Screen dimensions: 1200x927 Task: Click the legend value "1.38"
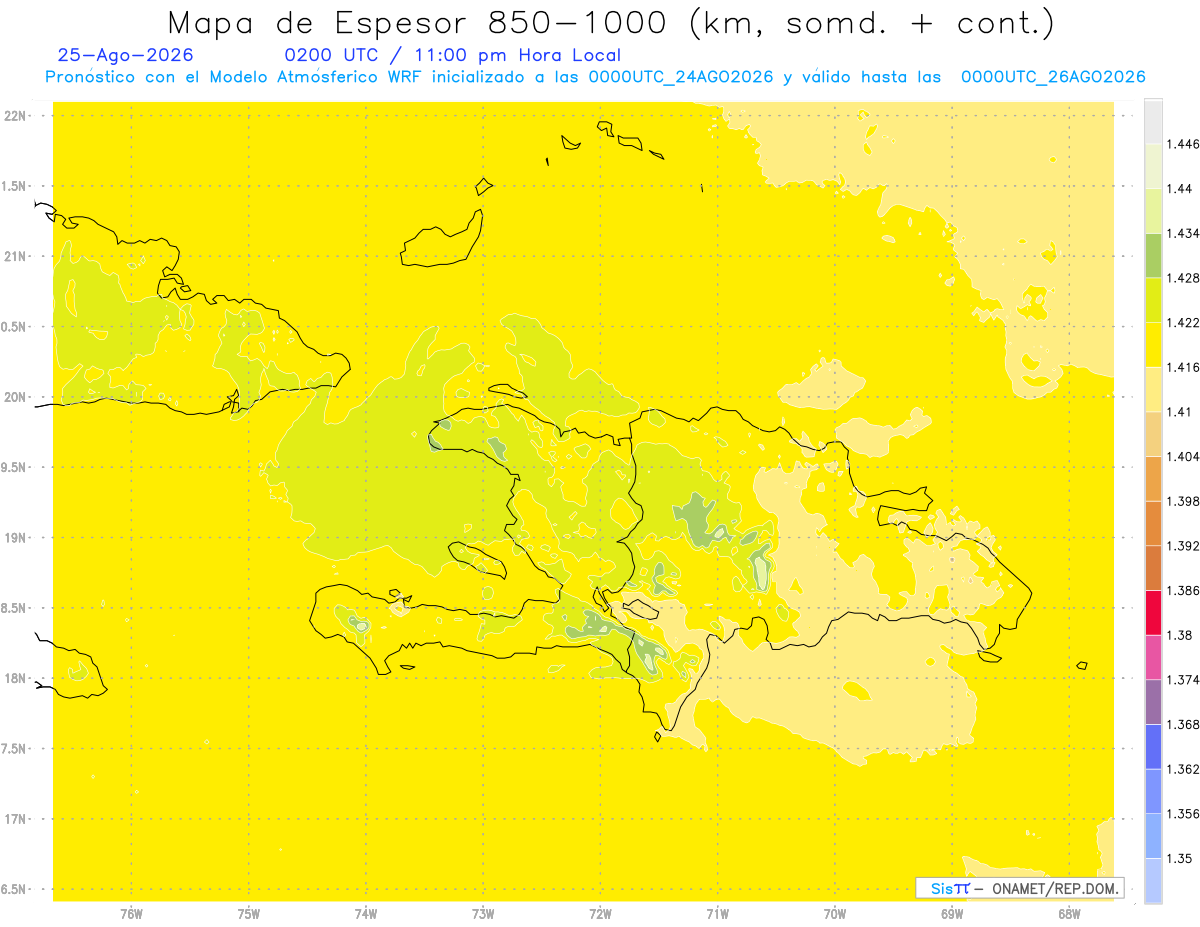coord(1180,635)
